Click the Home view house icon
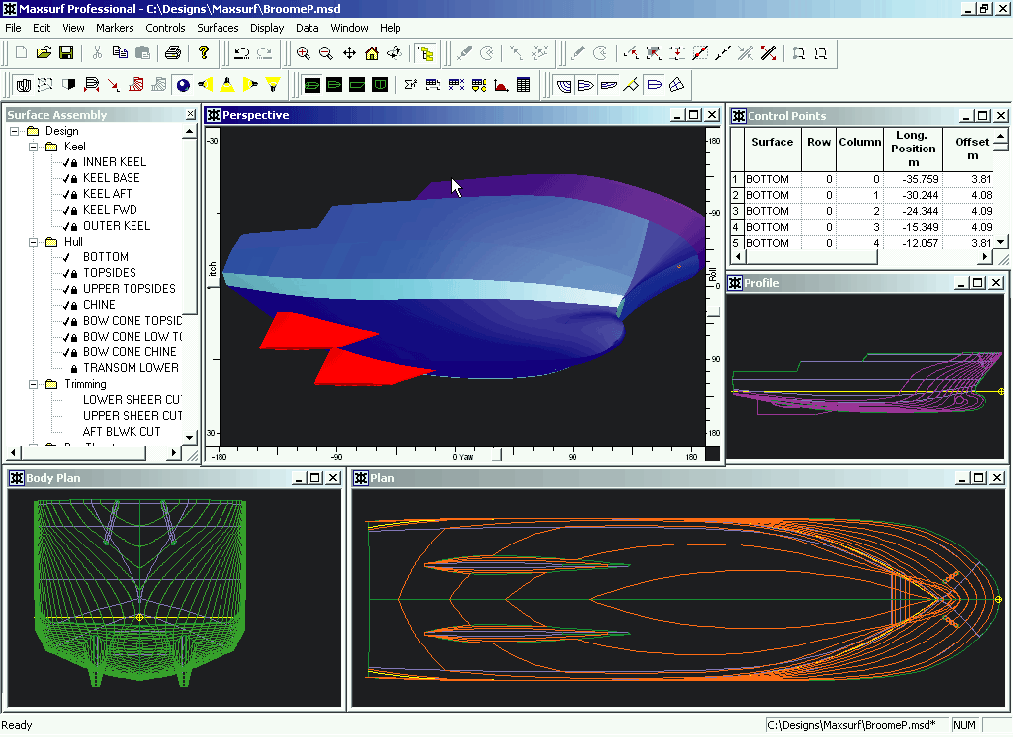This screenshot has width=1013, height=737. pos(372,53)
